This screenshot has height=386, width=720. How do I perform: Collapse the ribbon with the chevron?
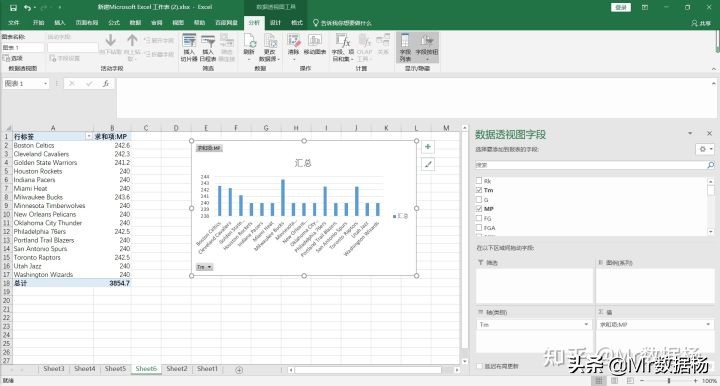(714, 69)
